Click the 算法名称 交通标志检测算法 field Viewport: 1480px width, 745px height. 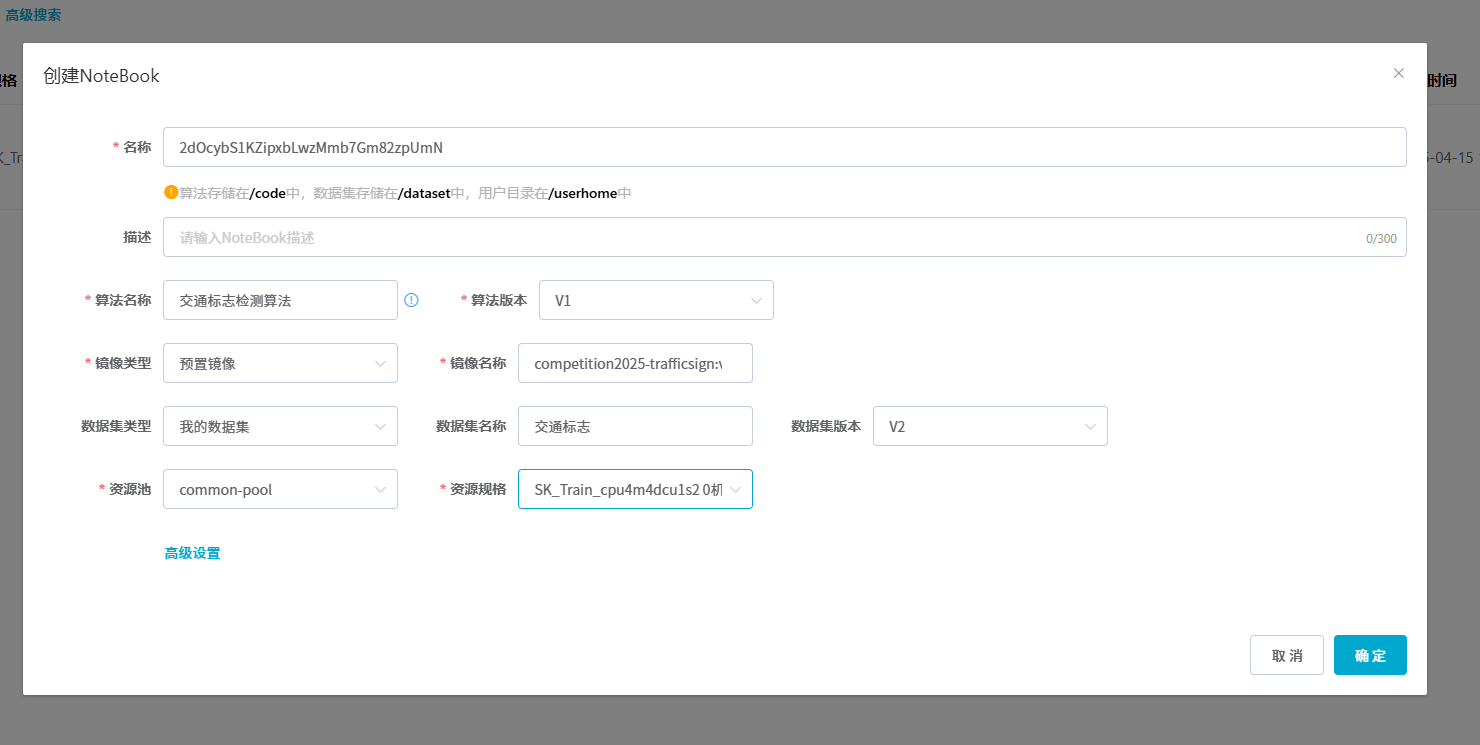[280, 300]
